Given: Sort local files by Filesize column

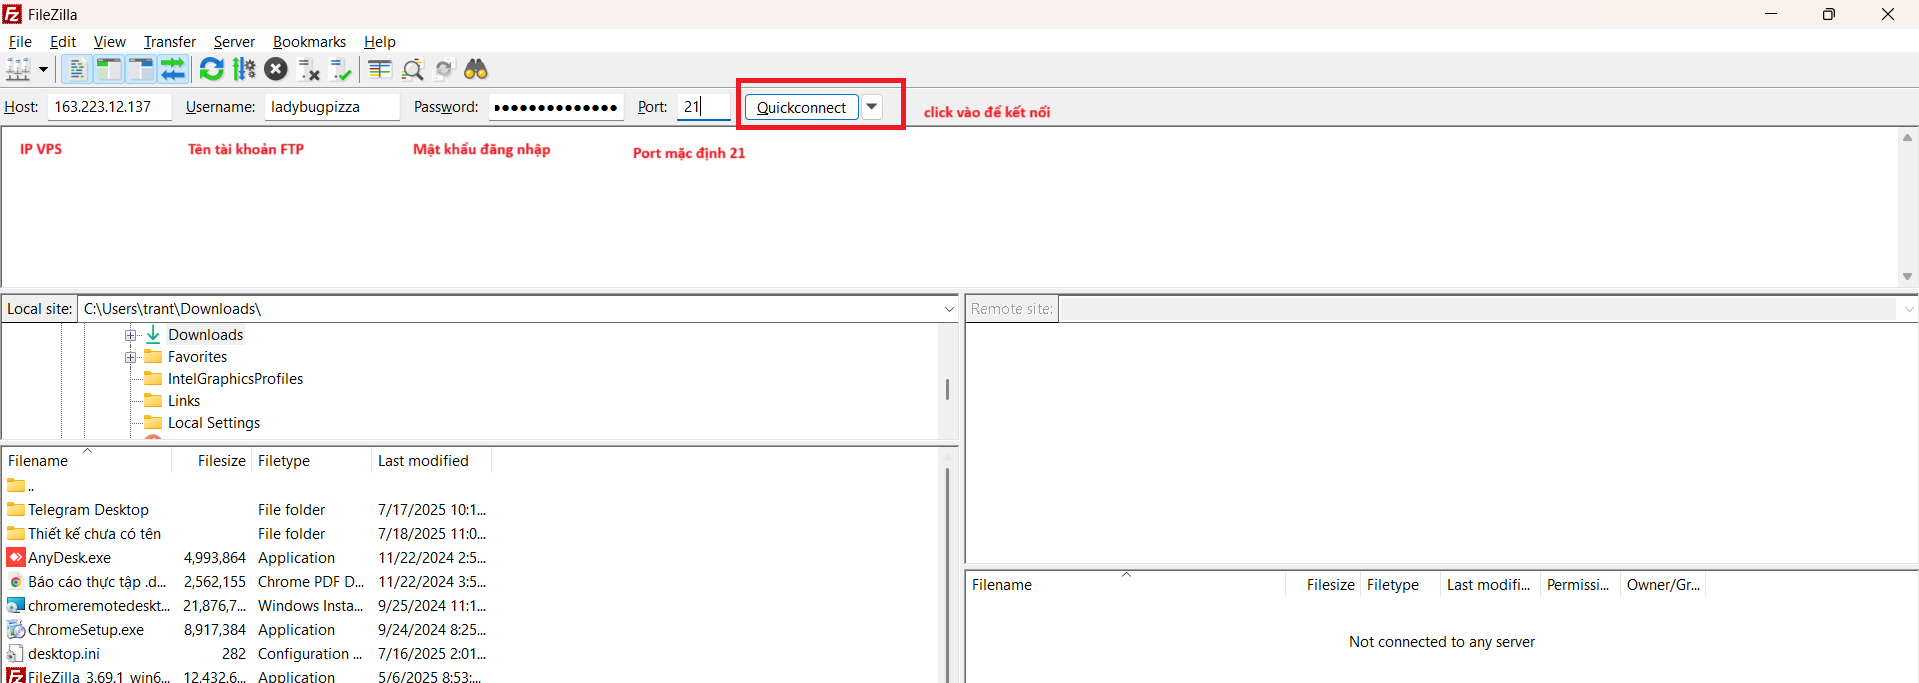Looking at the screenshot, I should click(x=212, y=461).
